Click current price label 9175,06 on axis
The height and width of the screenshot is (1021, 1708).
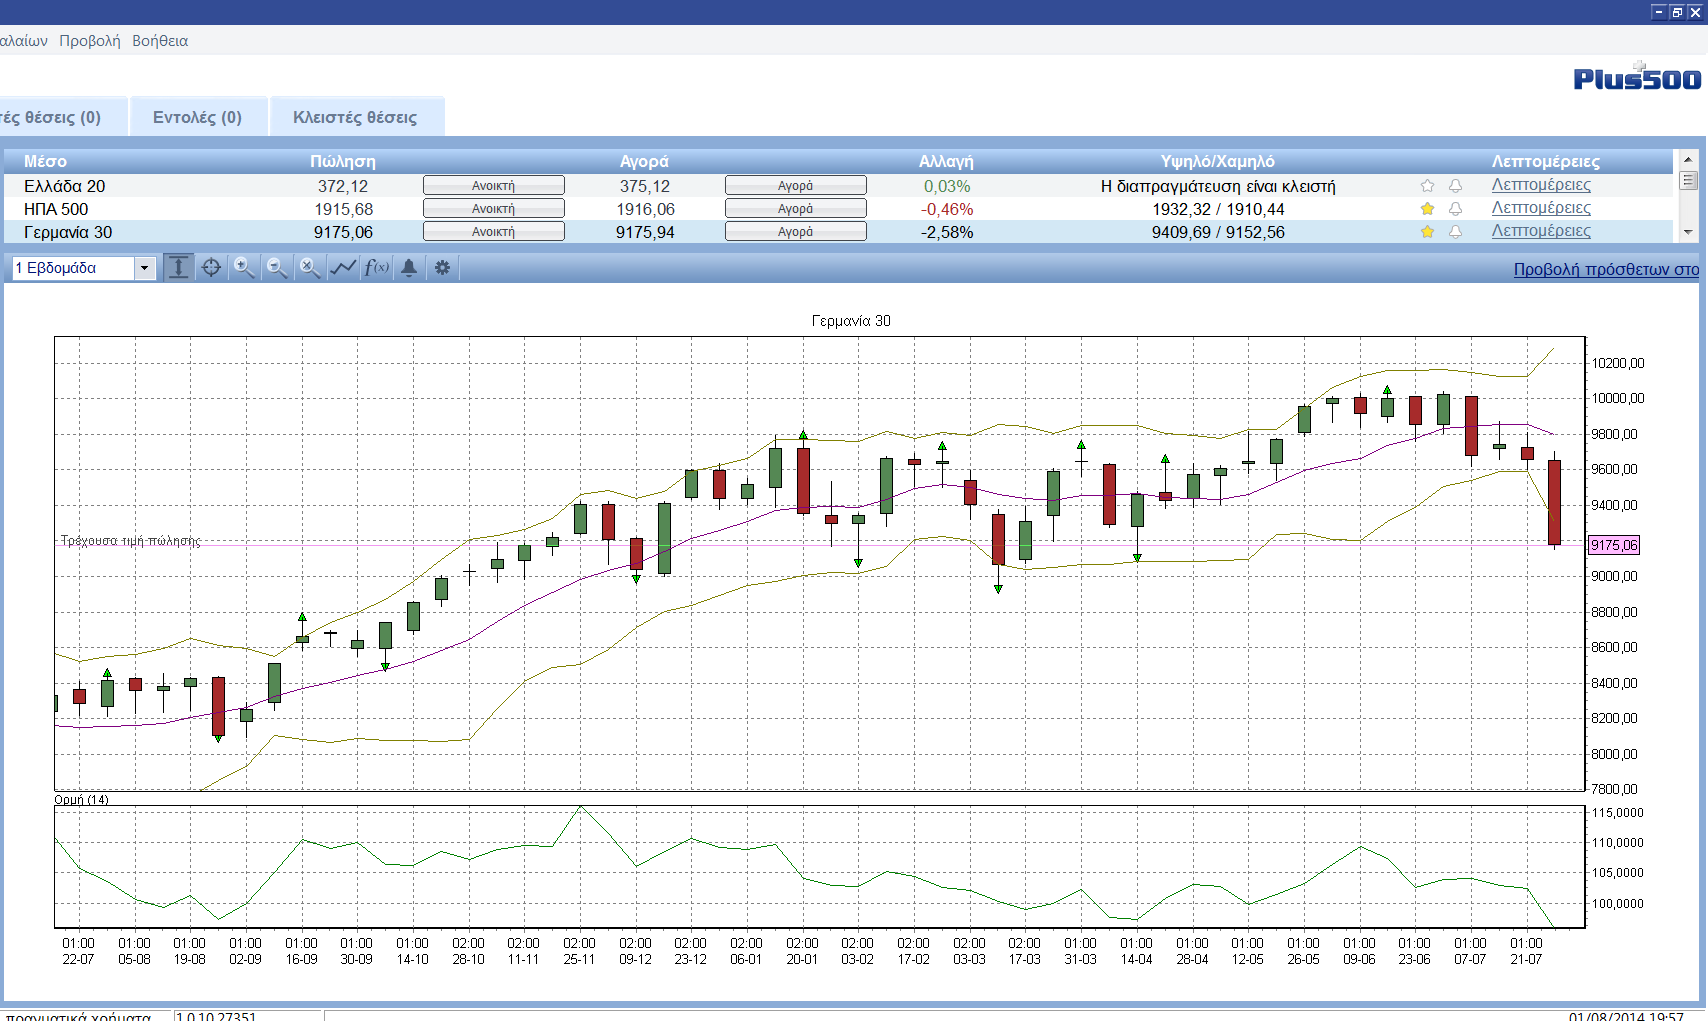1614,545
